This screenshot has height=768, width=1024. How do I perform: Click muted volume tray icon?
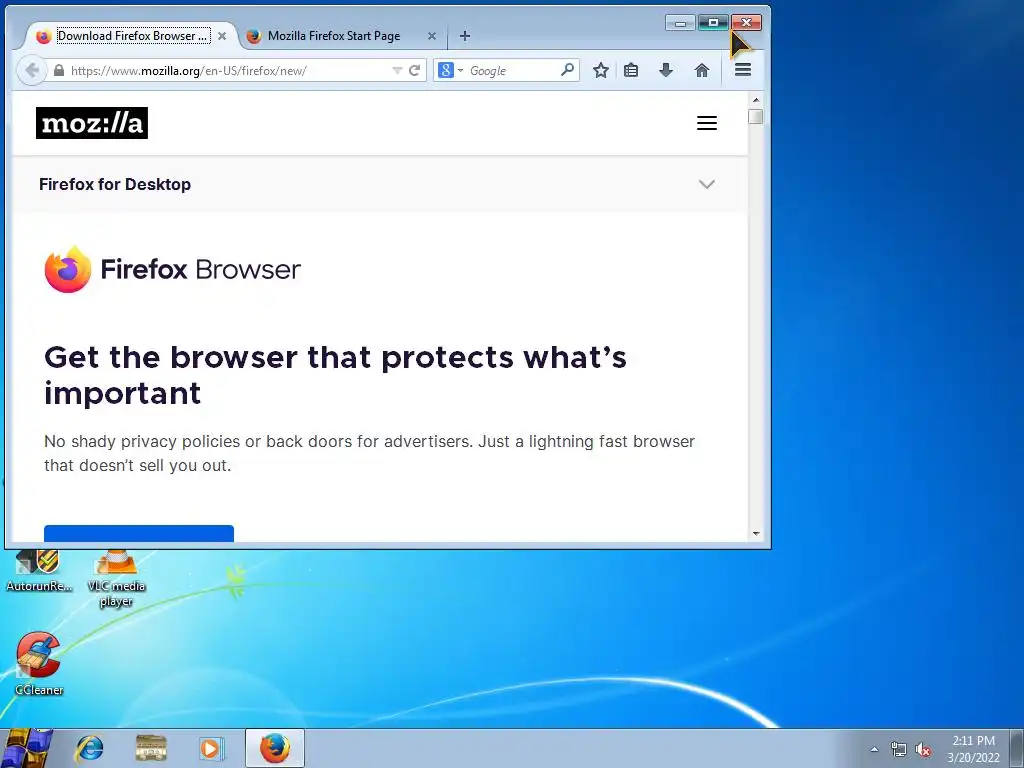922,749
